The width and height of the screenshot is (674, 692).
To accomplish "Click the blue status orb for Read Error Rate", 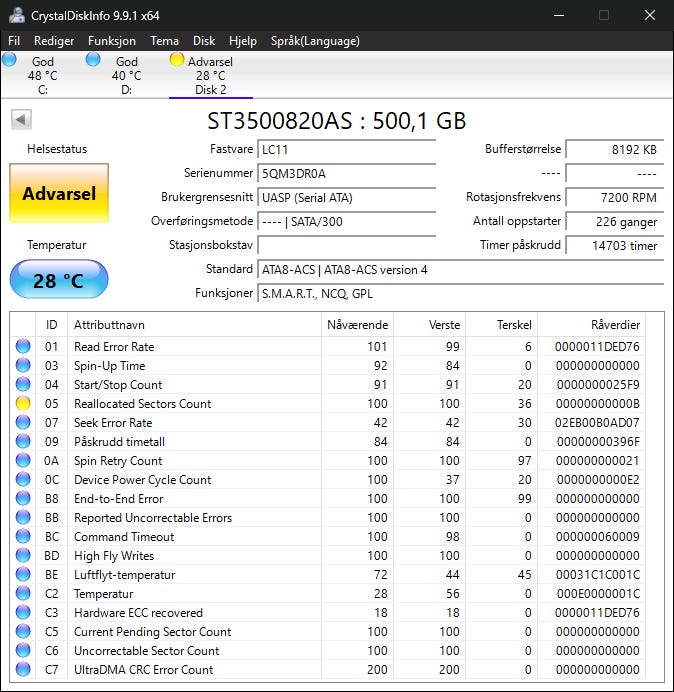I will pos(23,346).
